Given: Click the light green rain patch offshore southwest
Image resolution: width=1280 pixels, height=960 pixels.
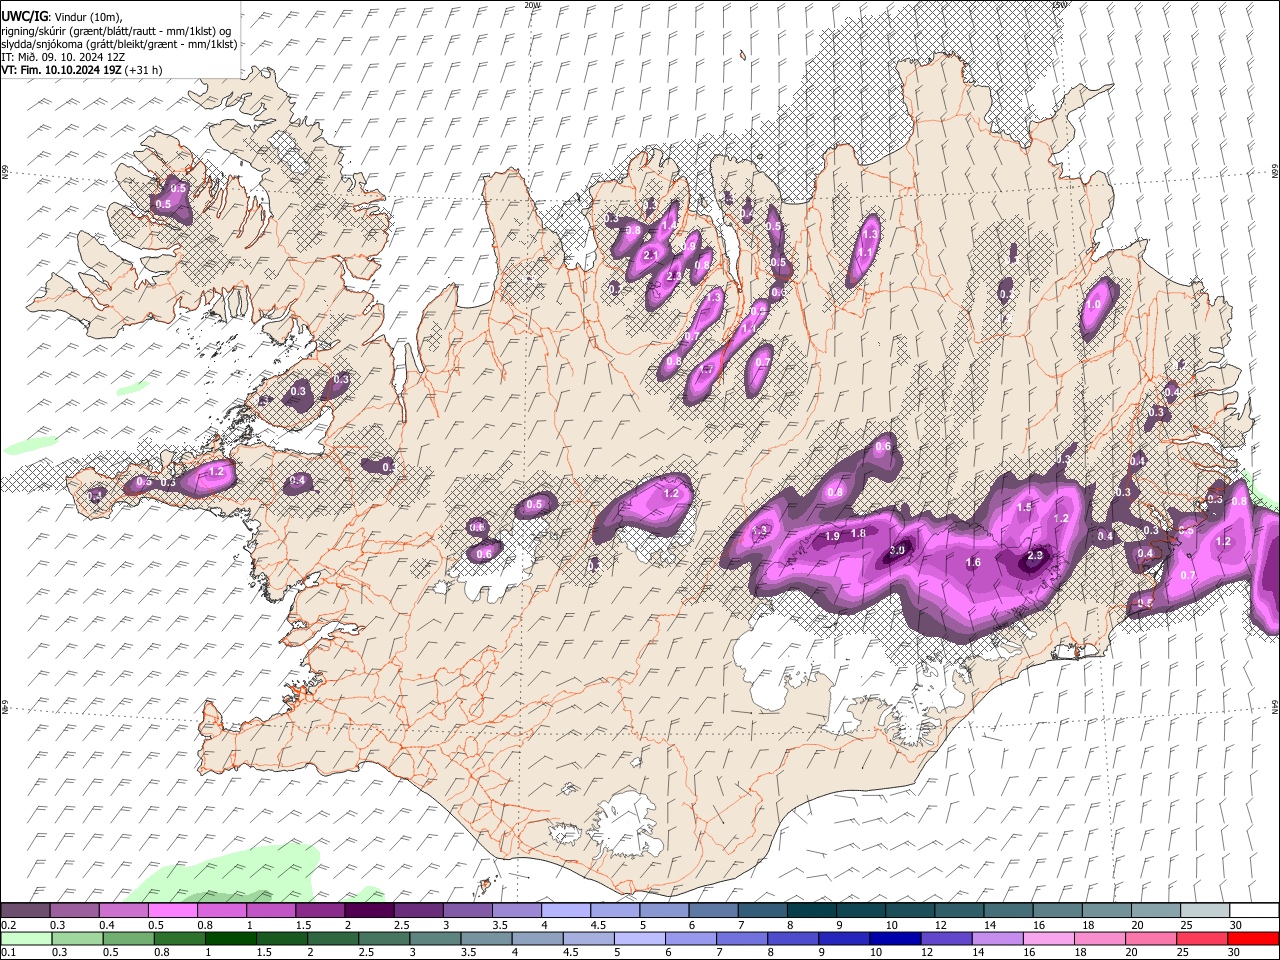Looking at the screenshot, I should tap(235, 875).
